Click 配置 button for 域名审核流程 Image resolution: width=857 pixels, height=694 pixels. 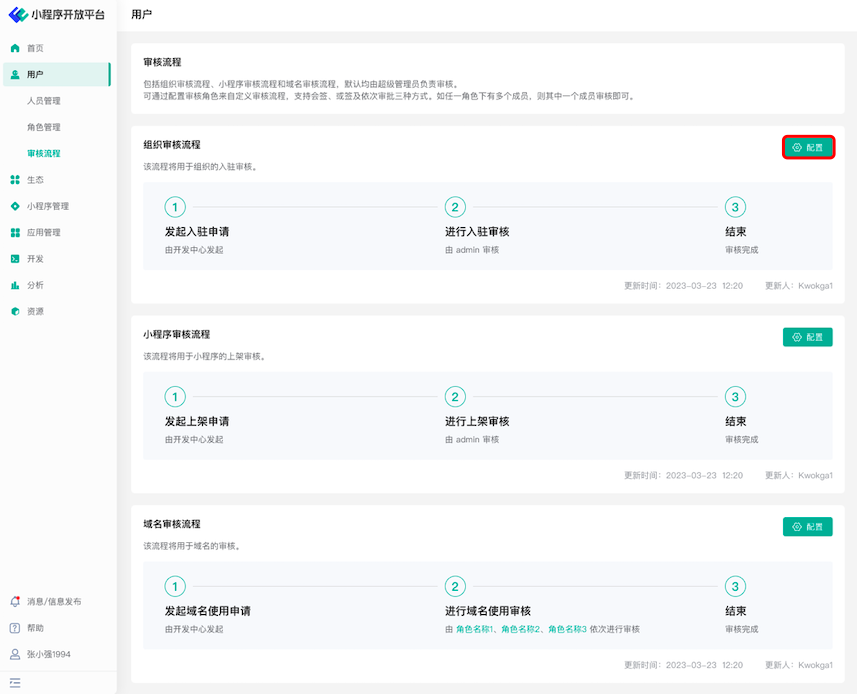(807, 526)
